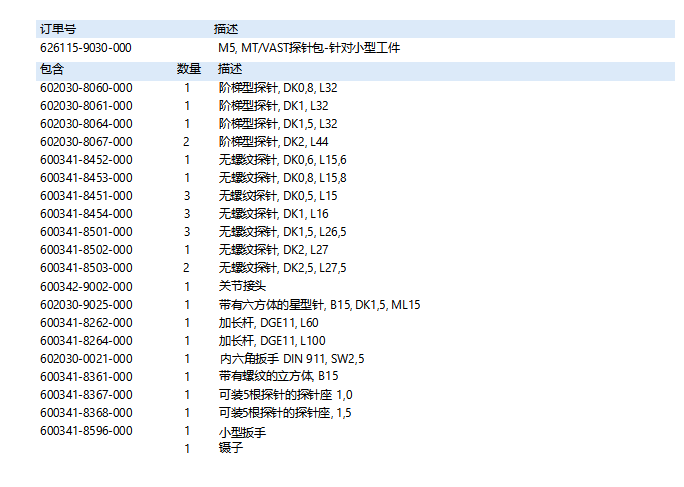Select part number 600341-8502-000
Screen dimensions: 684x487
(x=86, y=250)
